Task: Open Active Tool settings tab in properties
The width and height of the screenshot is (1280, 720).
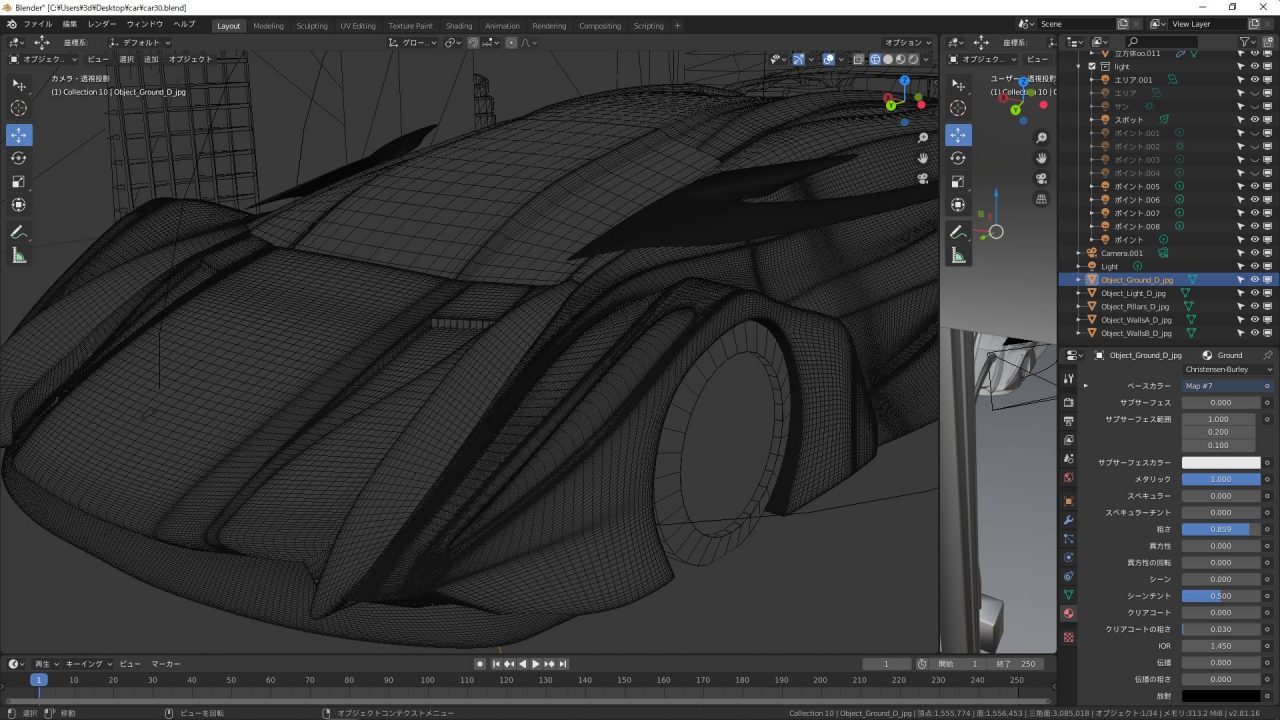Action: point(1068,379)
